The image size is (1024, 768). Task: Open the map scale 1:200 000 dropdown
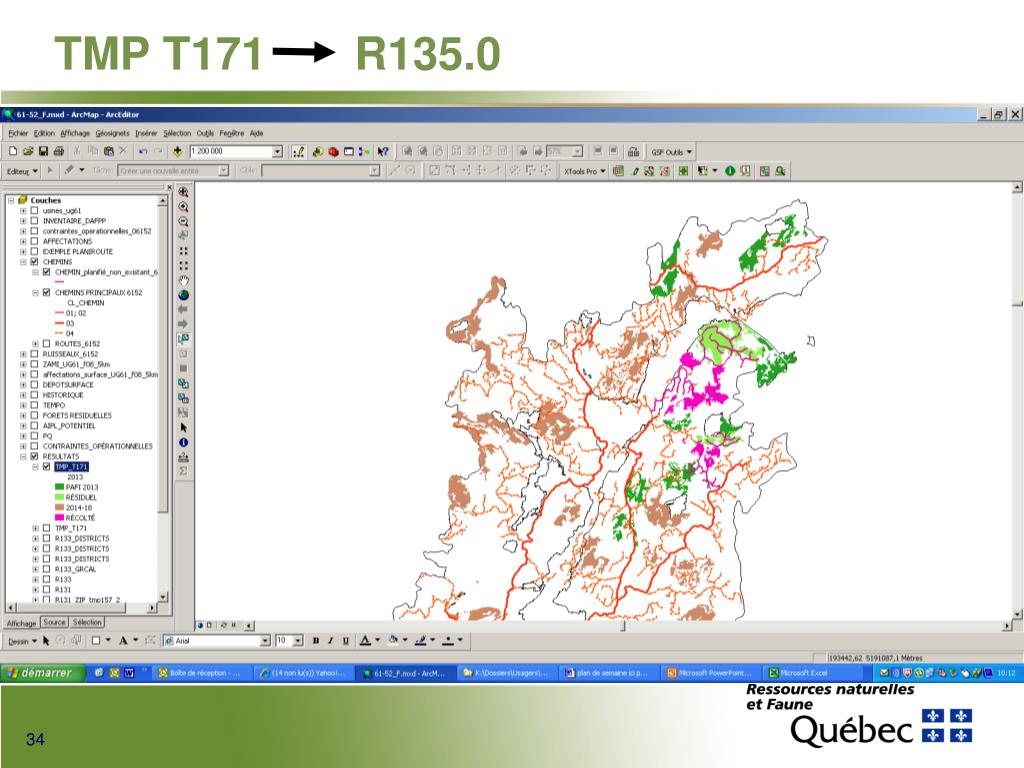(x=277, y=152)
